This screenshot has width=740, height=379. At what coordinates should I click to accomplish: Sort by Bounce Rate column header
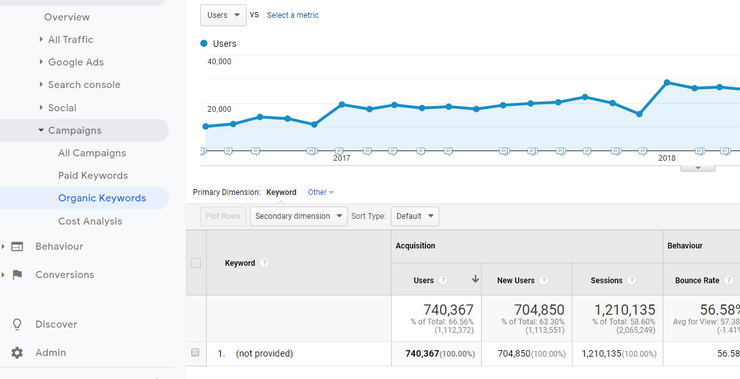[x=697, y=280]
